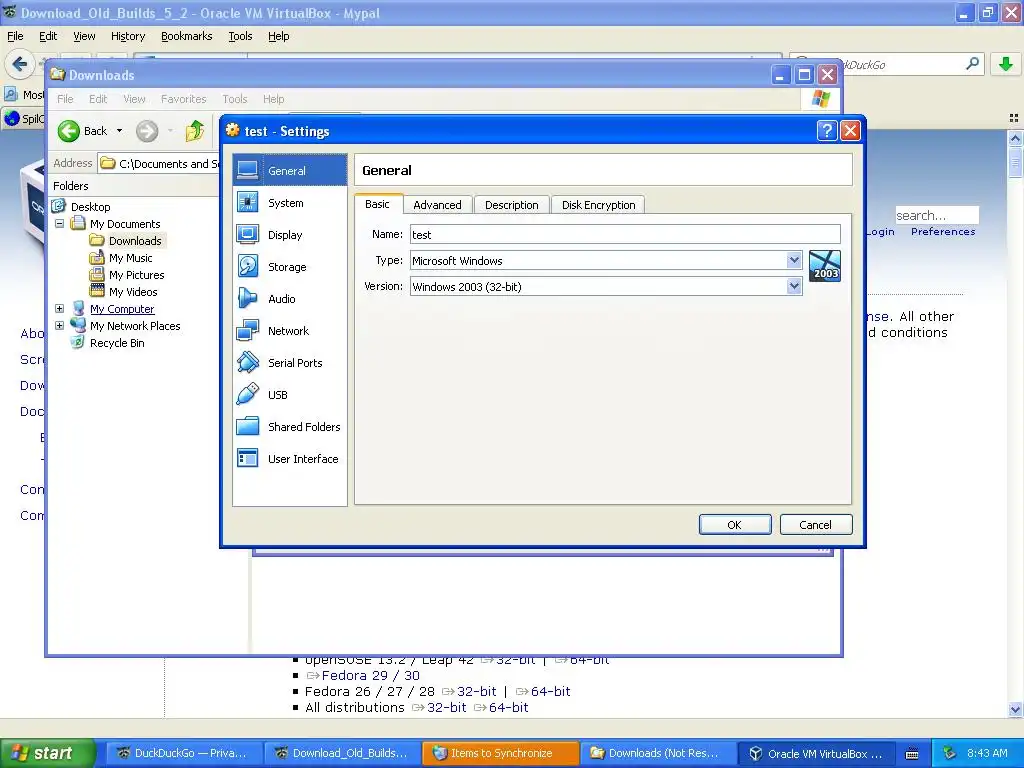This screenshot has width=1024, height=768.
Task: Open the Tools menu in Mypal
Action: pyautogui.click(x=240, y=37)
